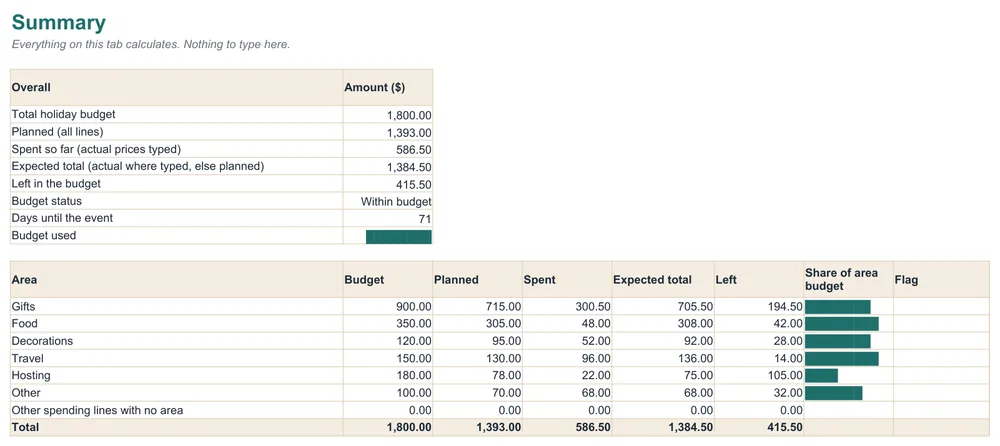This screenshot has height=446, width=1000.
Task: Select the 'Planned (all lines)' label
Action: tap(57, 131)
